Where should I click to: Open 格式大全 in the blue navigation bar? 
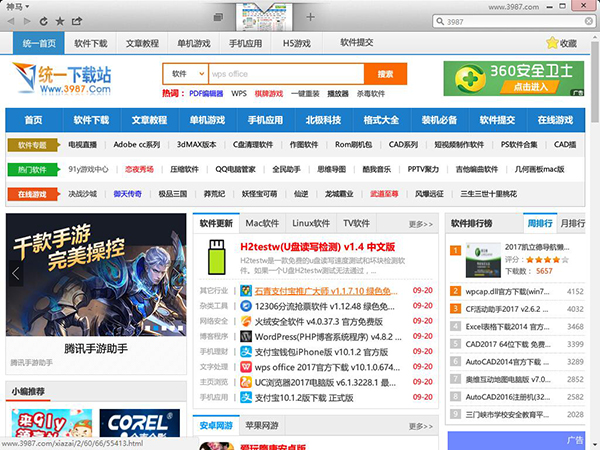[381, 119]
